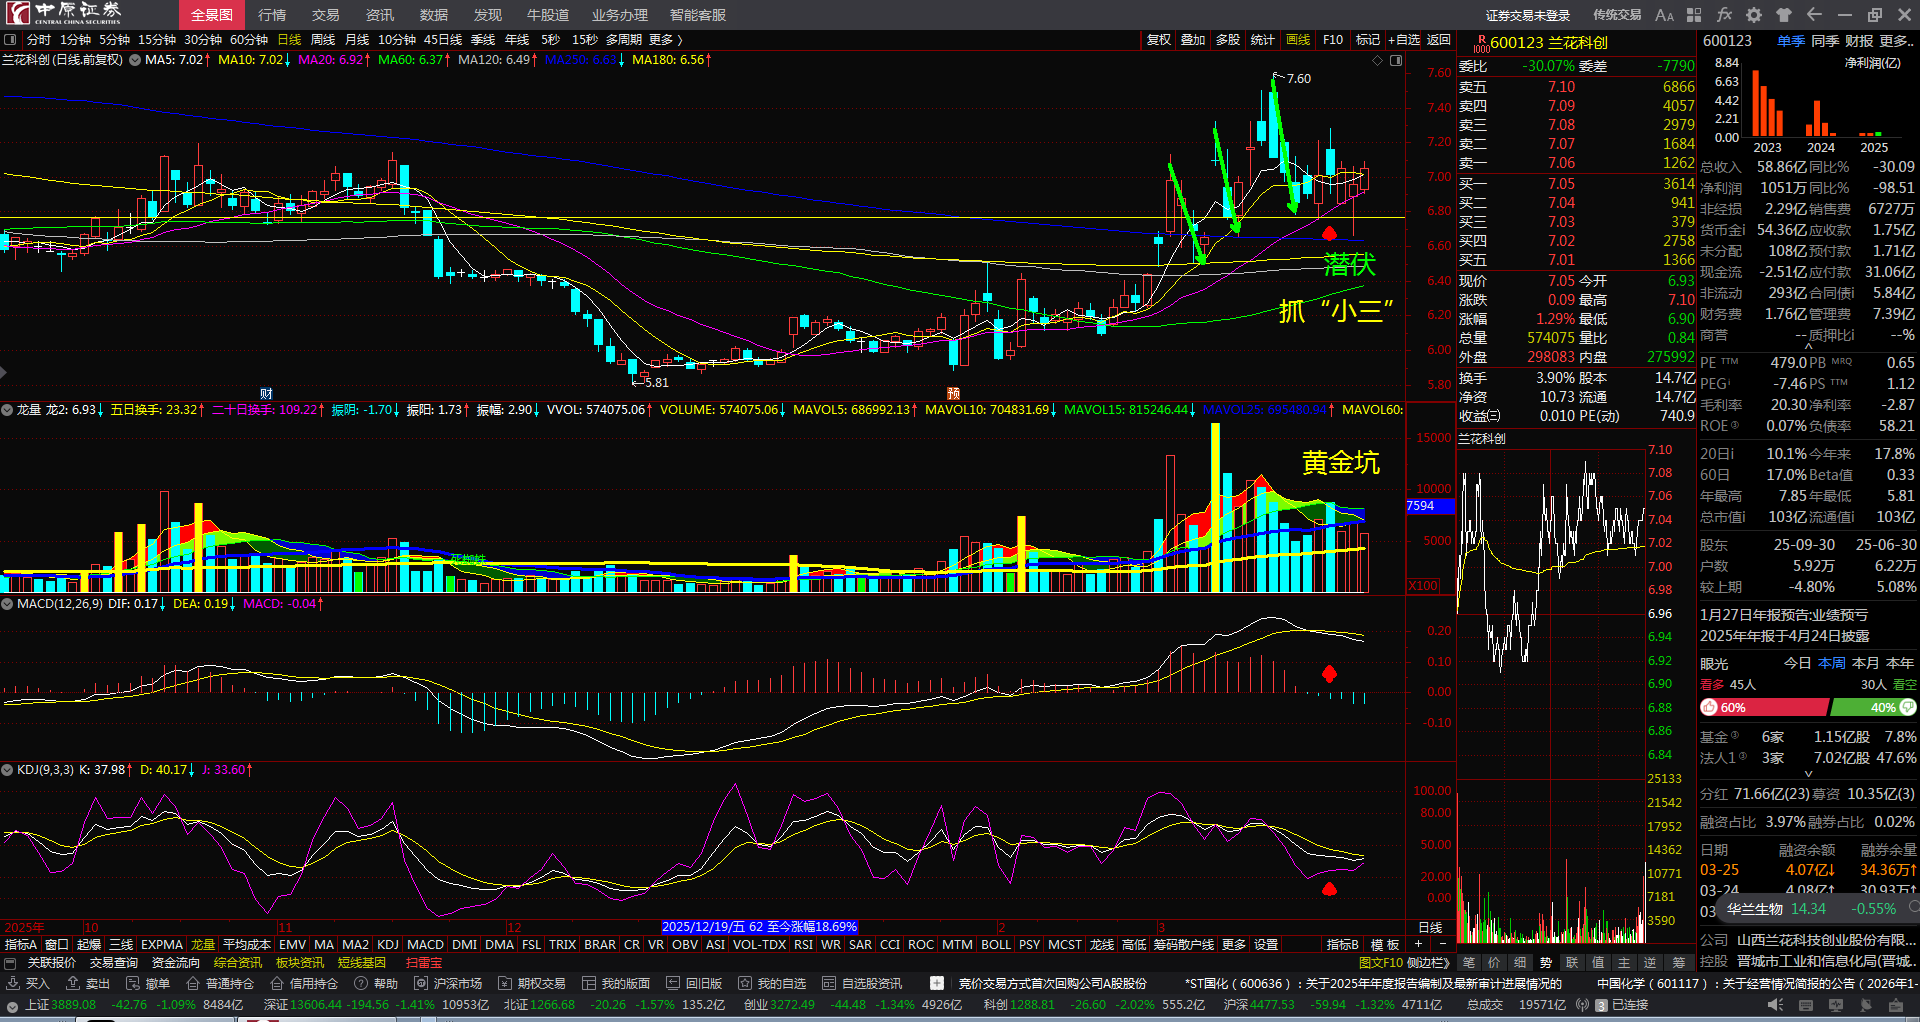Click the red 看多 60% sentiment bar
Viewport: 1920px width, 1022px height.
click(x=1764, y=707)
